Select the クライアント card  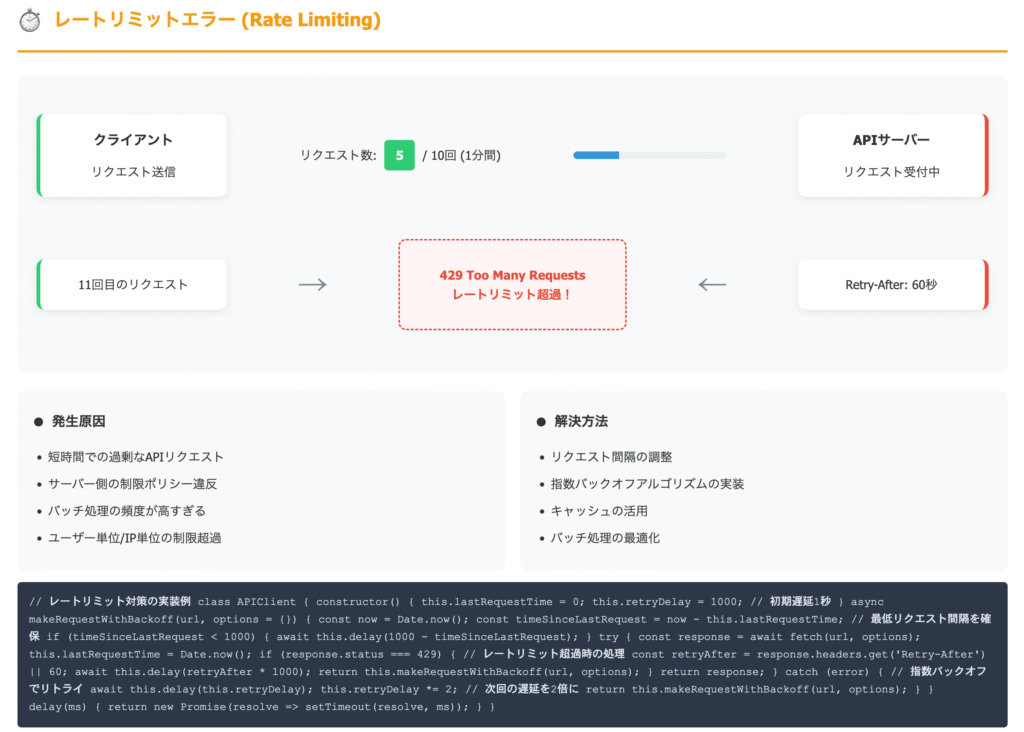click(x=132, y=155)
